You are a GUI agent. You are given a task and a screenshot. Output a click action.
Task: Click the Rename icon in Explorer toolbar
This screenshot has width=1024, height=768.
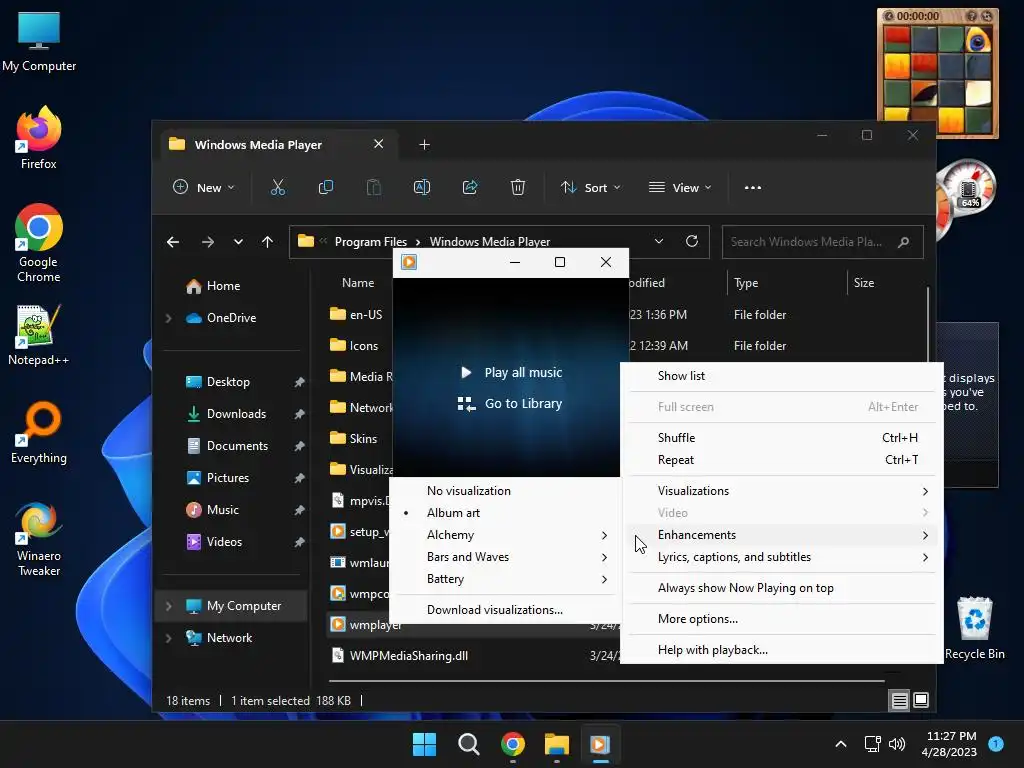point(422,187)
